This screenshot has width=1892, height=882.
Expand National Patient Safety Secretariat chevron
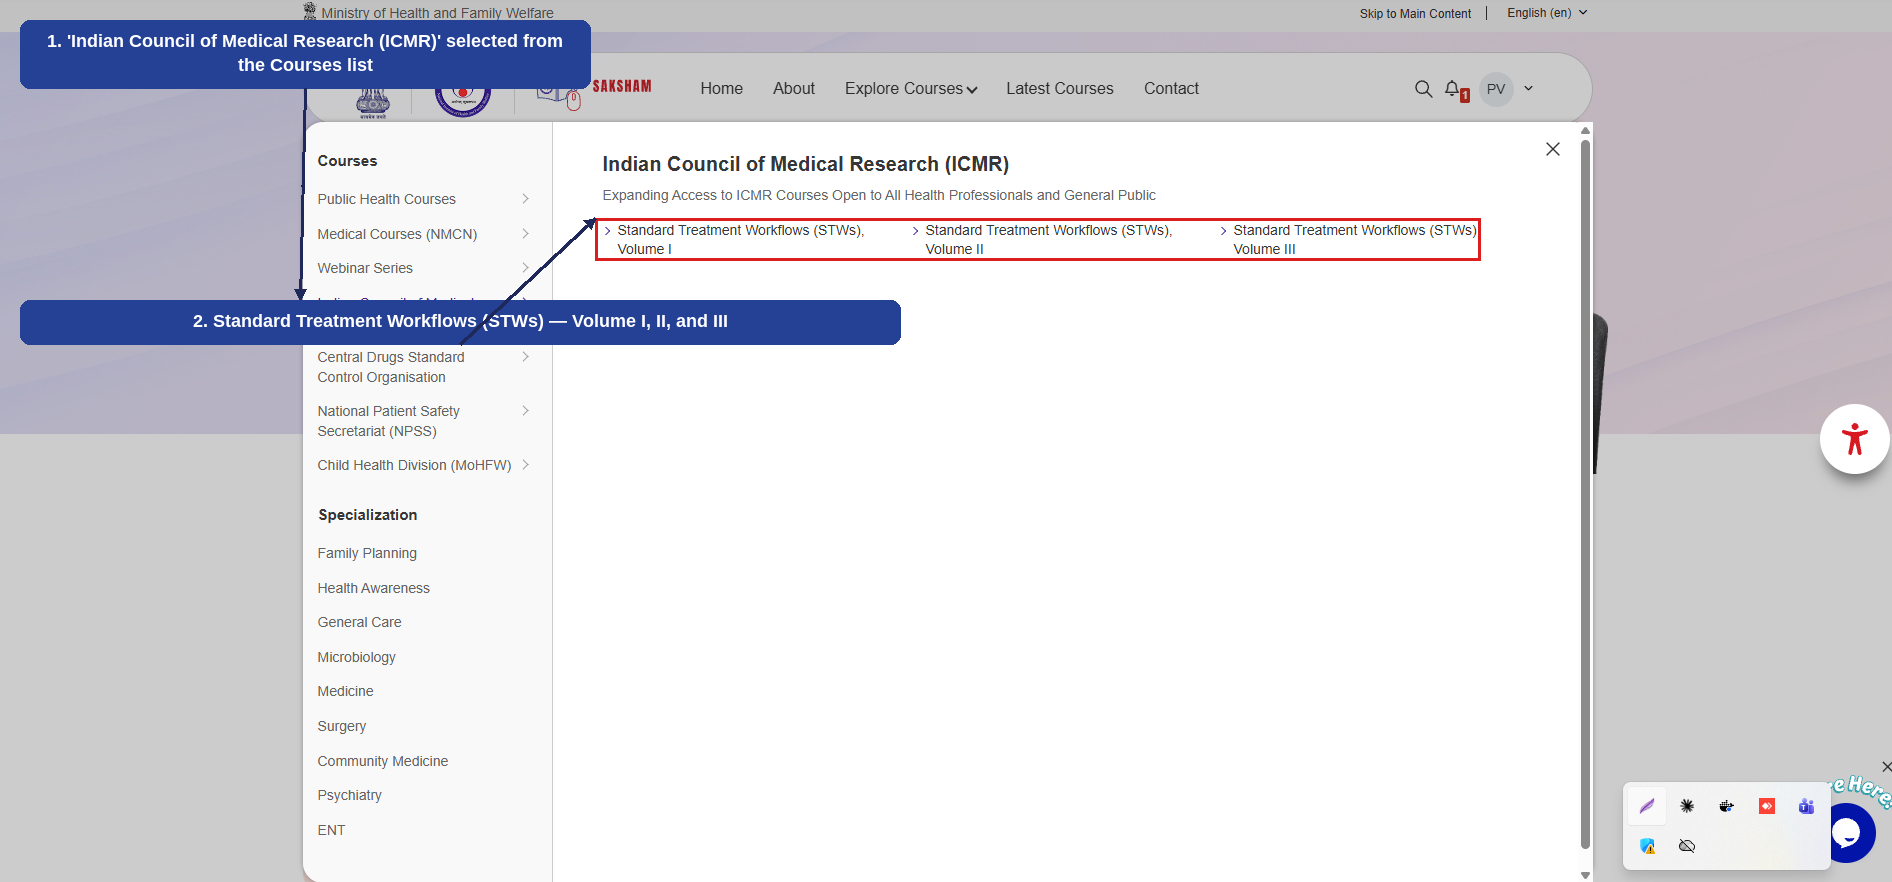click(x=525, y=411)
